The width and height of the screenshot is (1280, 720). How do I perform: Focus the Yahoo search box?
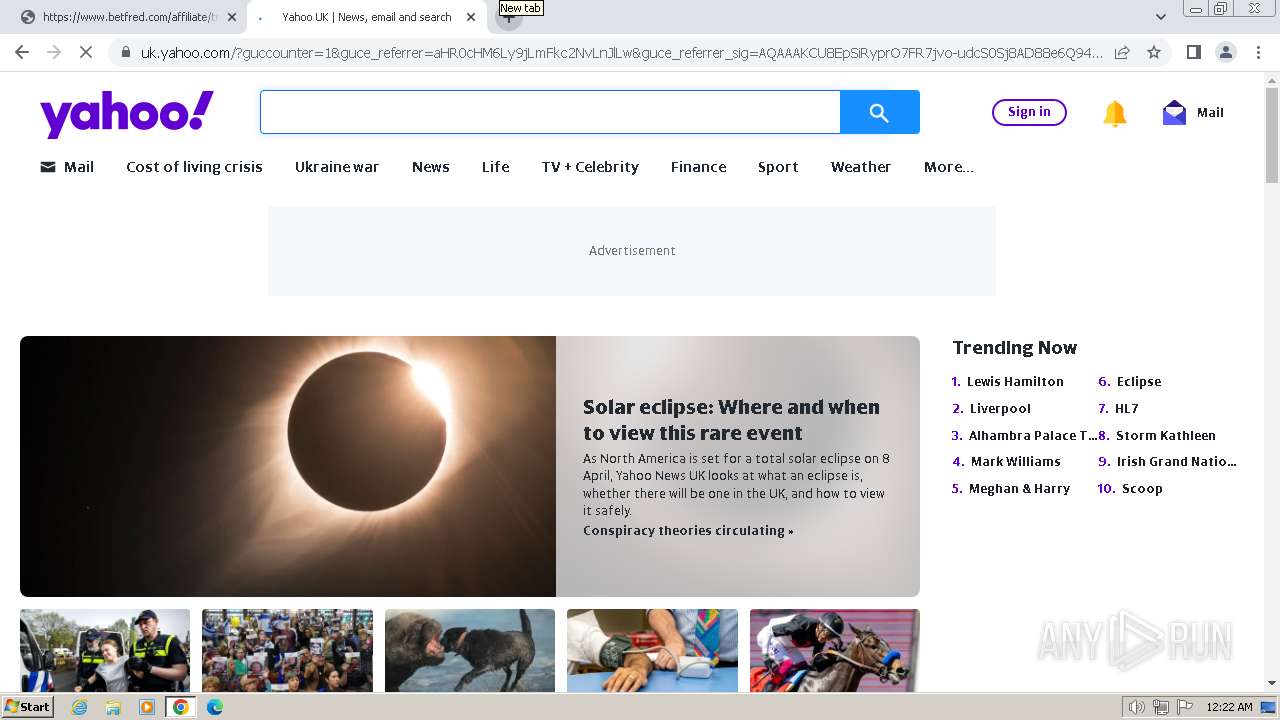tap(550, 112)
